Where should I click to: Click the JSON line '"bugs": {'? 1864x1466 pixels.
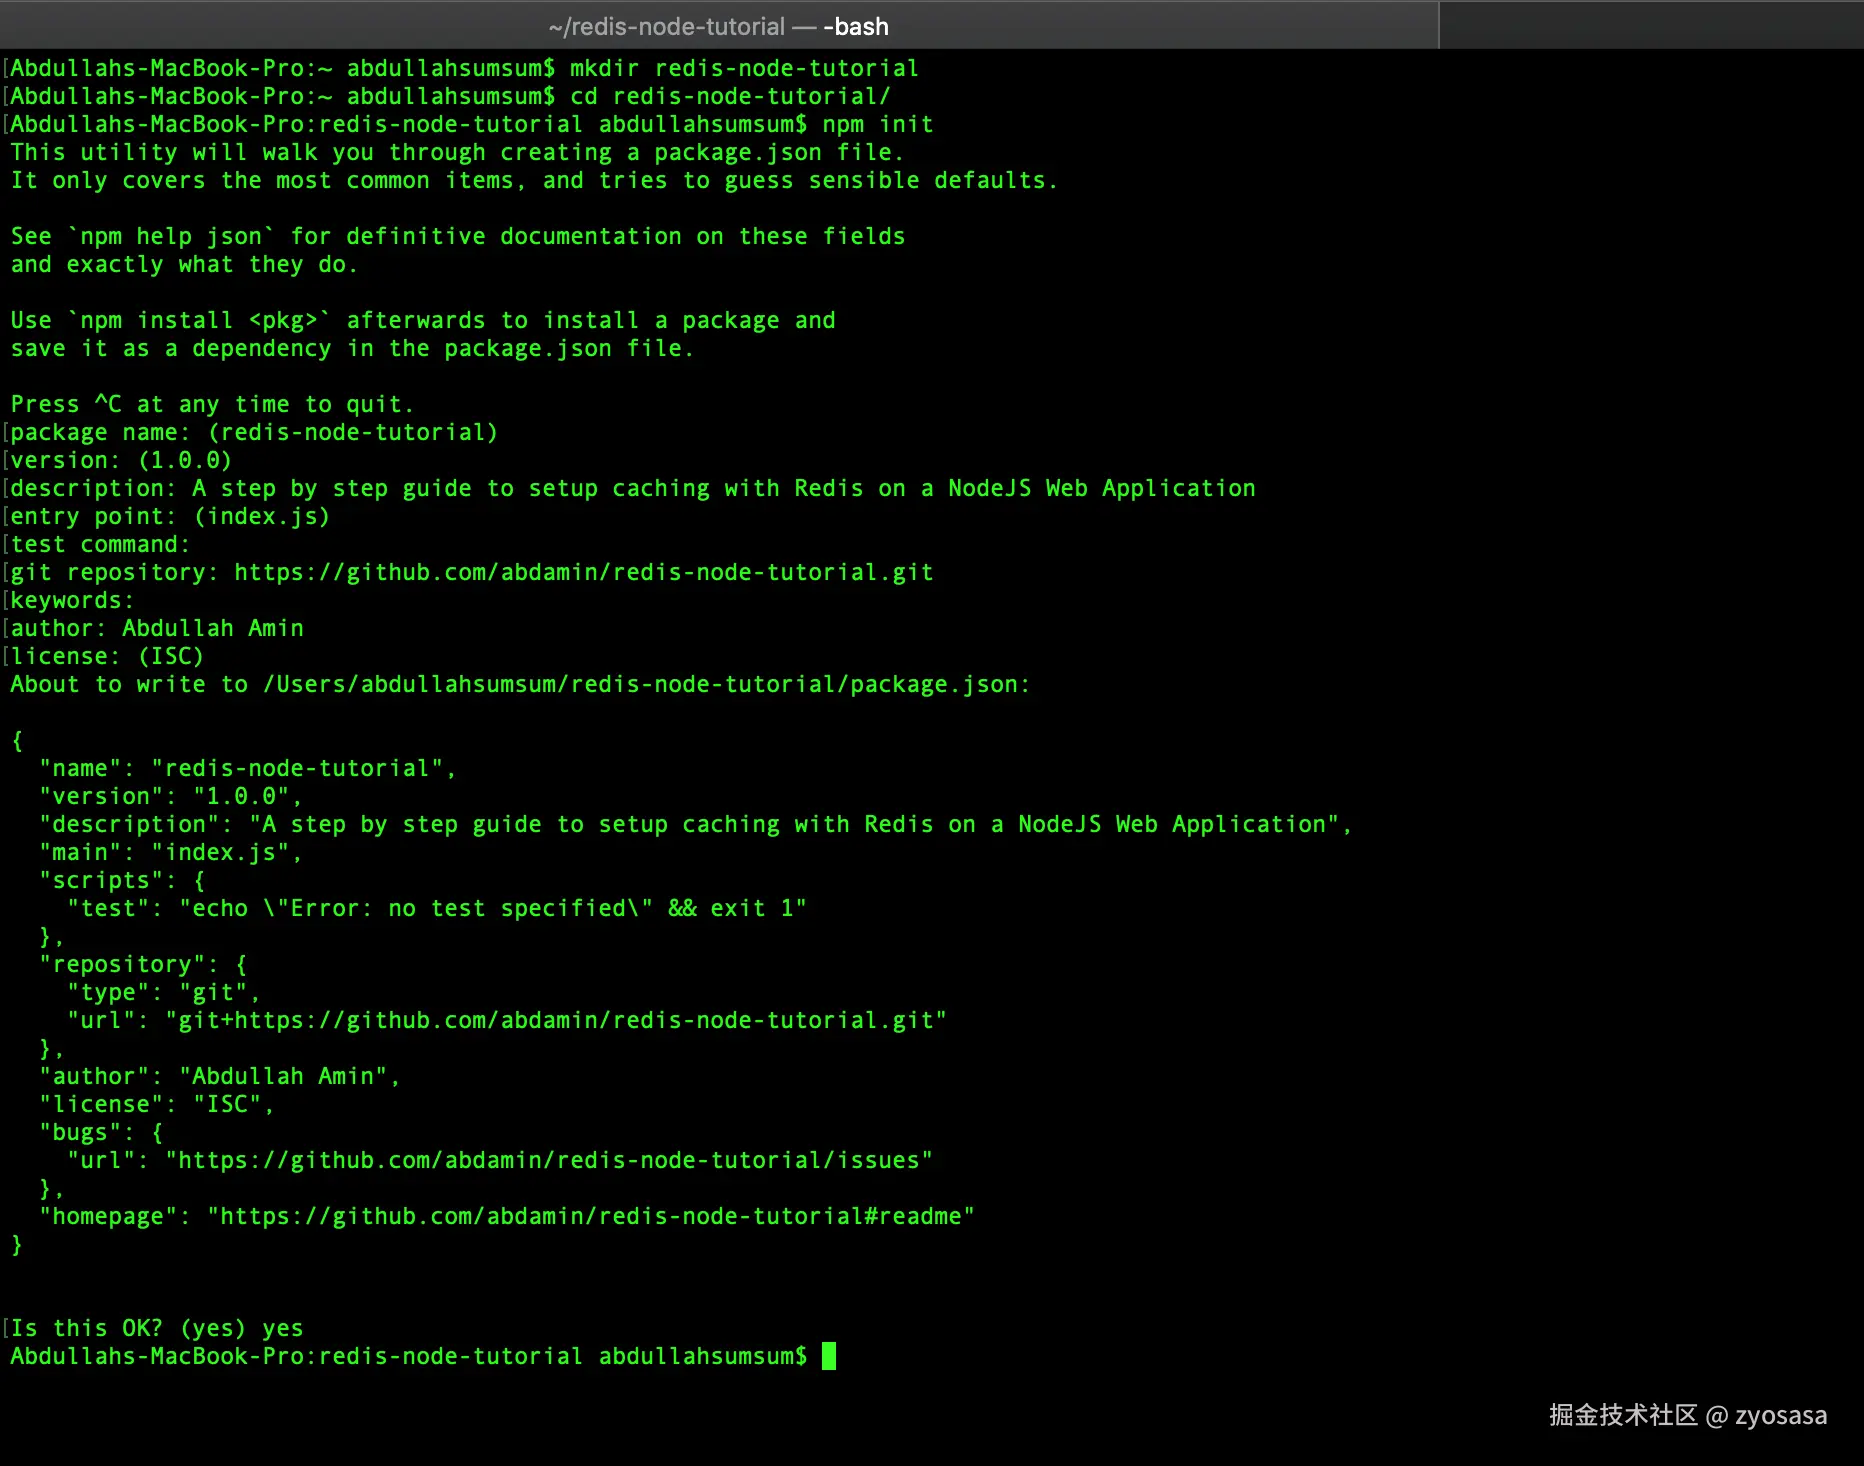point(101,1132)
